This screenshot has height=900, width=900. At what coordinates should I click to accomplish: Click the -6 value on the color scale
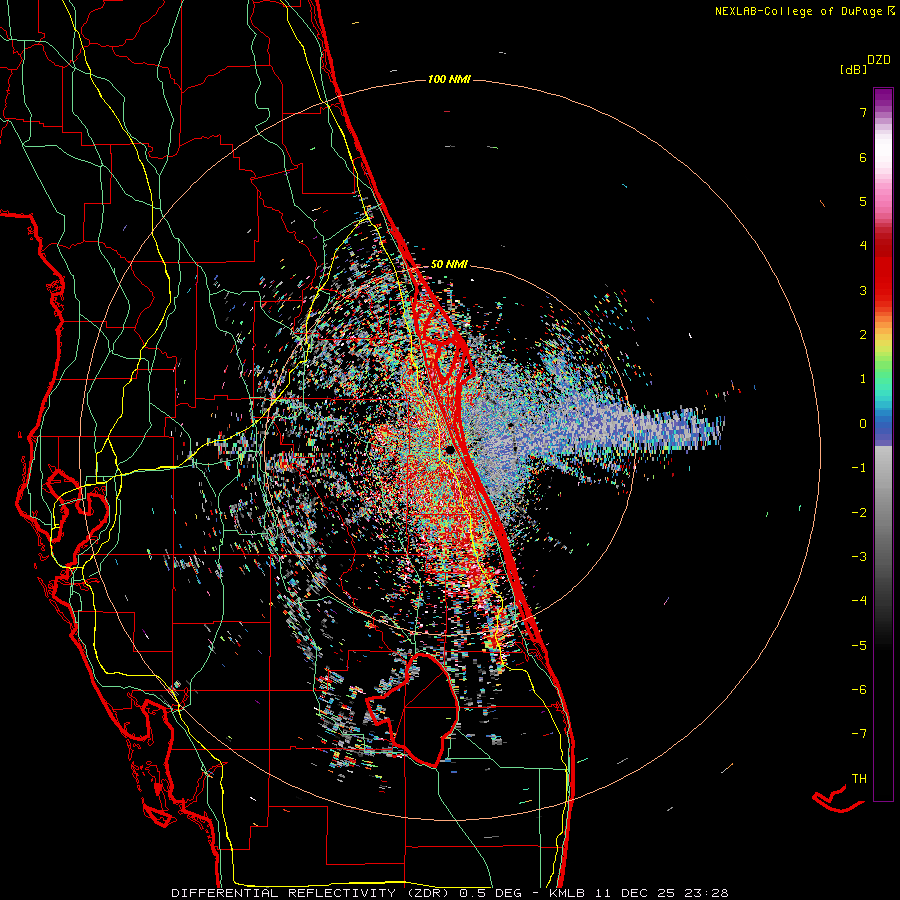click(859, 689)
